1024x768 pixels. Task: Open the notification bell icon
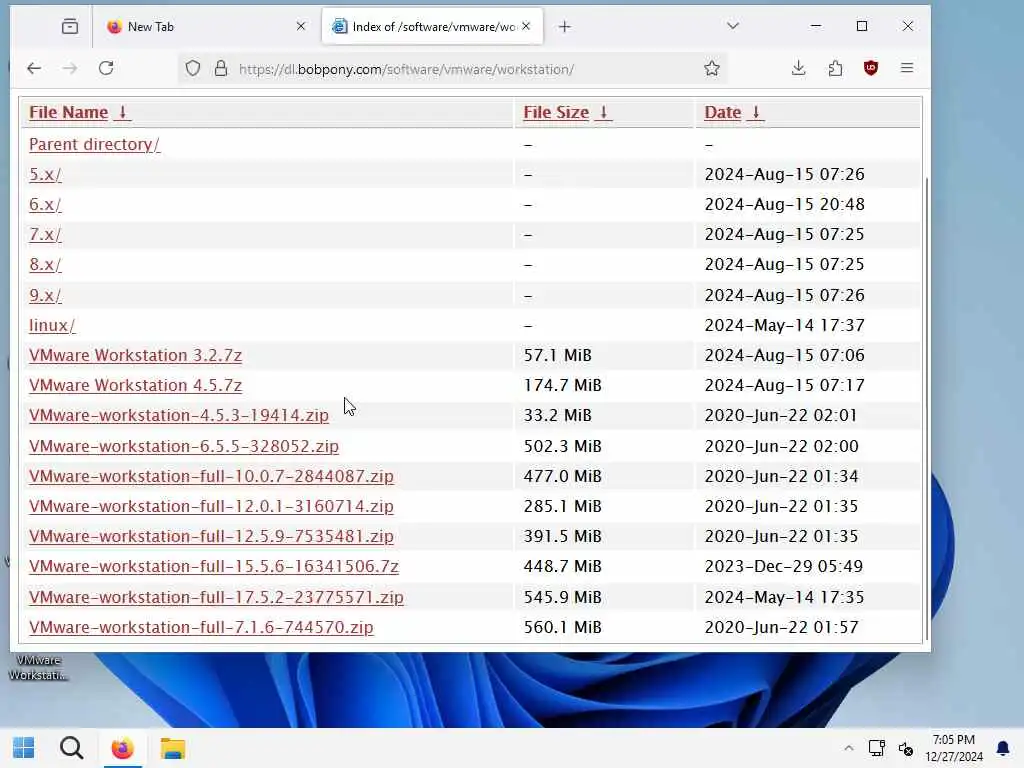click(x=1003, y=748)
